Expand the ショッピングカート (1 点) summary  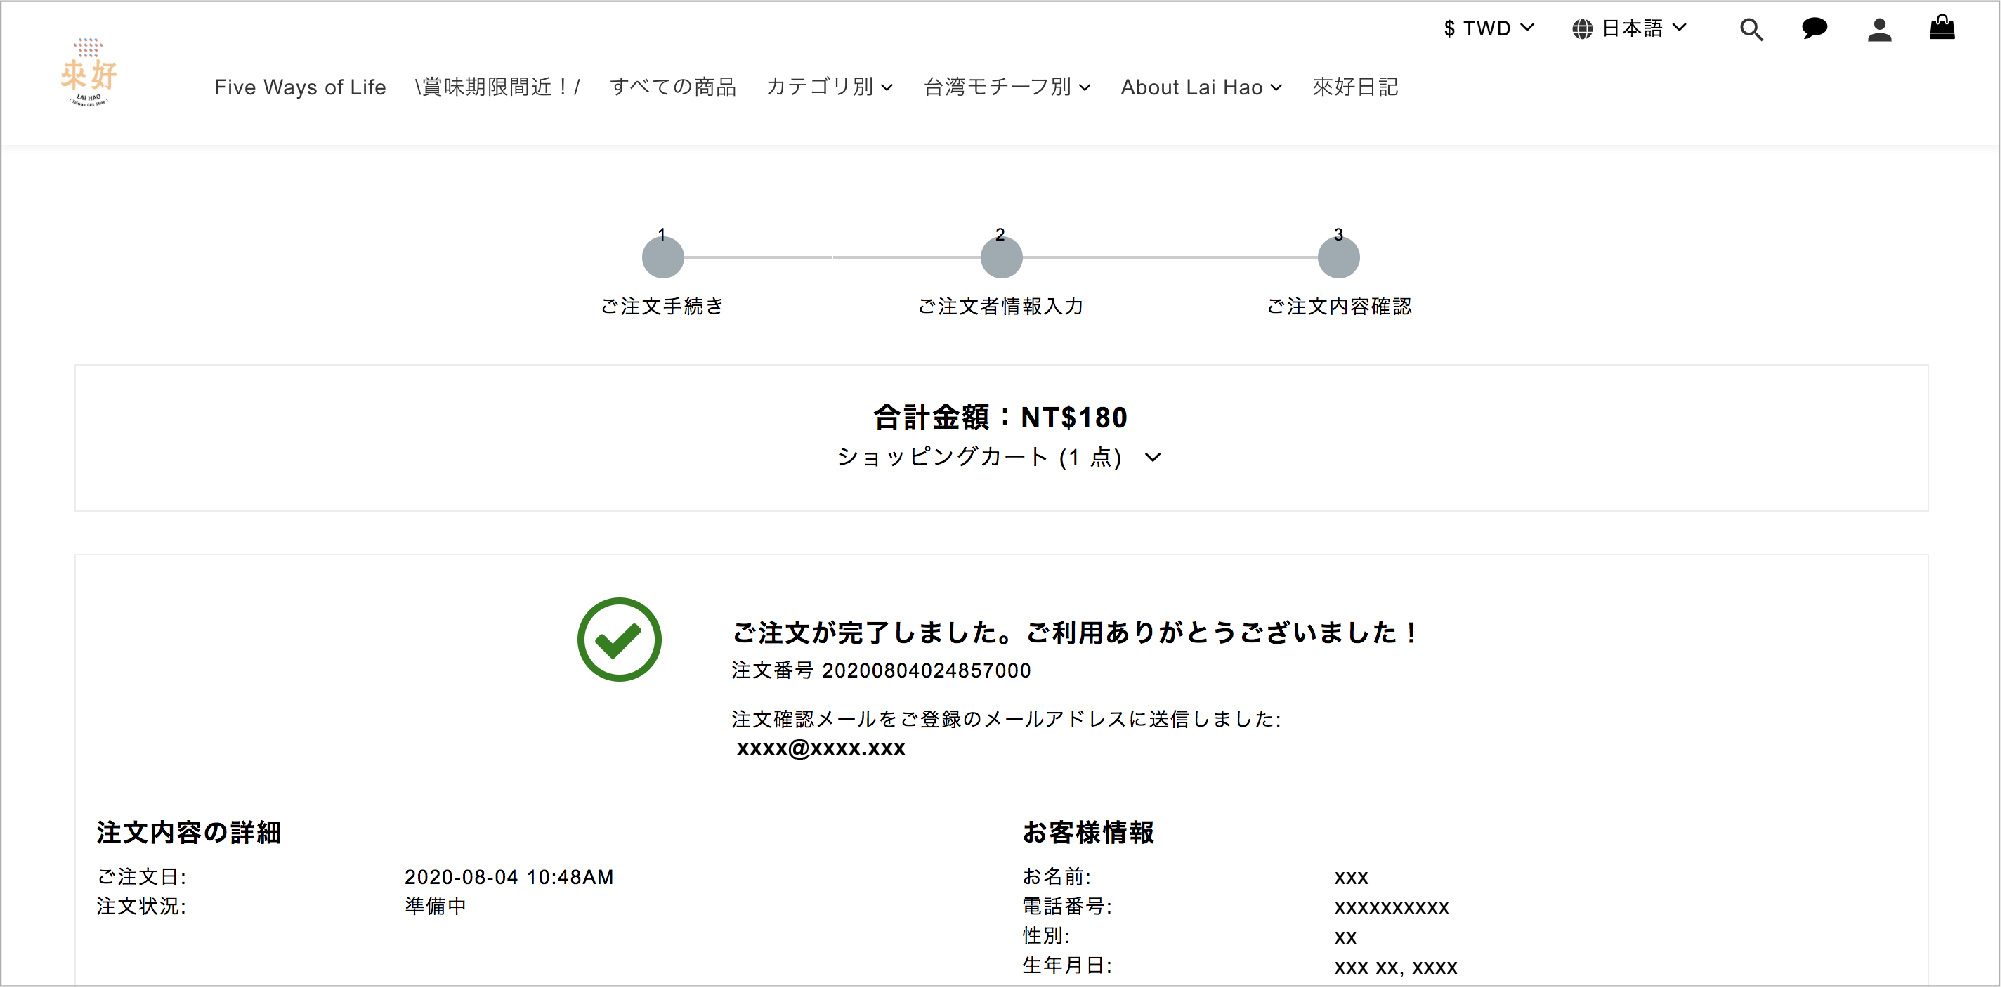click(x=999, y=457)
